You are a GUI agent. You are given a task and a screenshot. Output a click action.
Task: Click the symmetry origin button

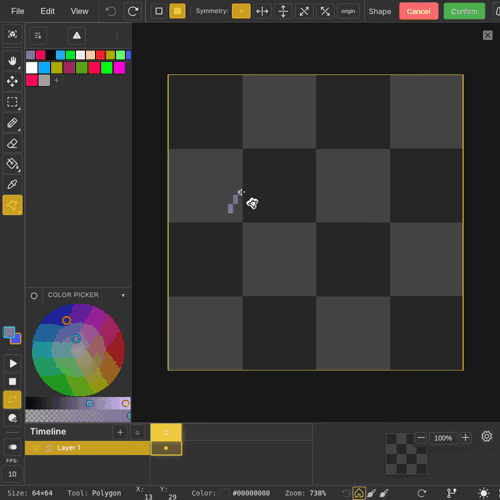tap(348, 11)
